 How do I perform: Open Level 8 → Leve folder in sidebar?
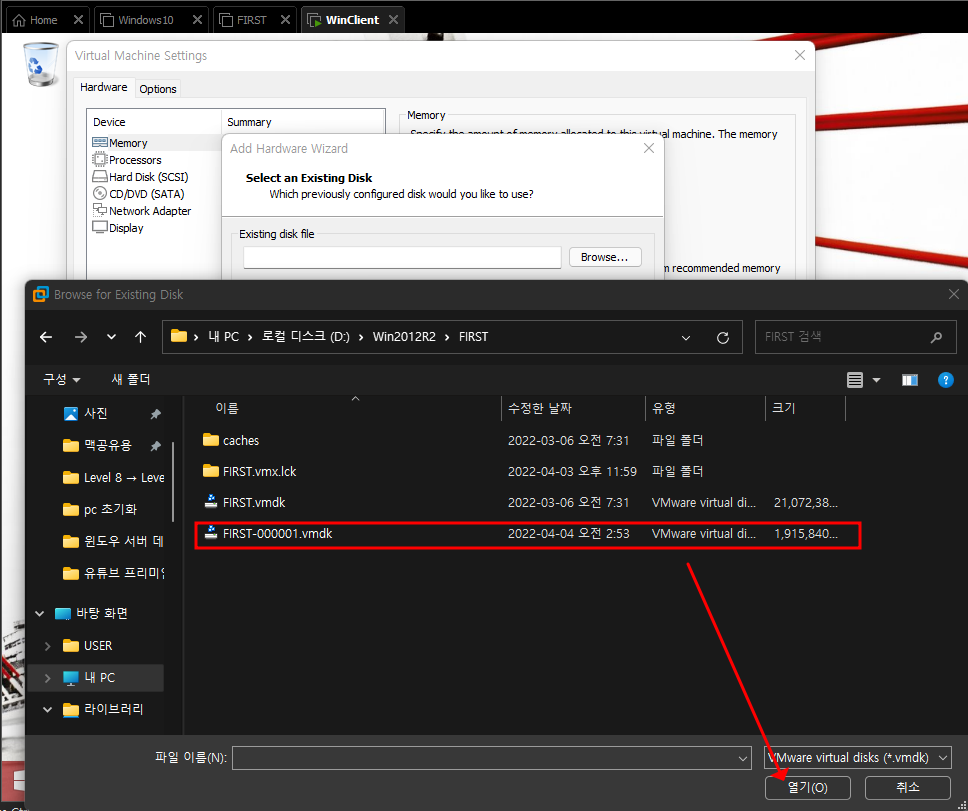point(114,477)
